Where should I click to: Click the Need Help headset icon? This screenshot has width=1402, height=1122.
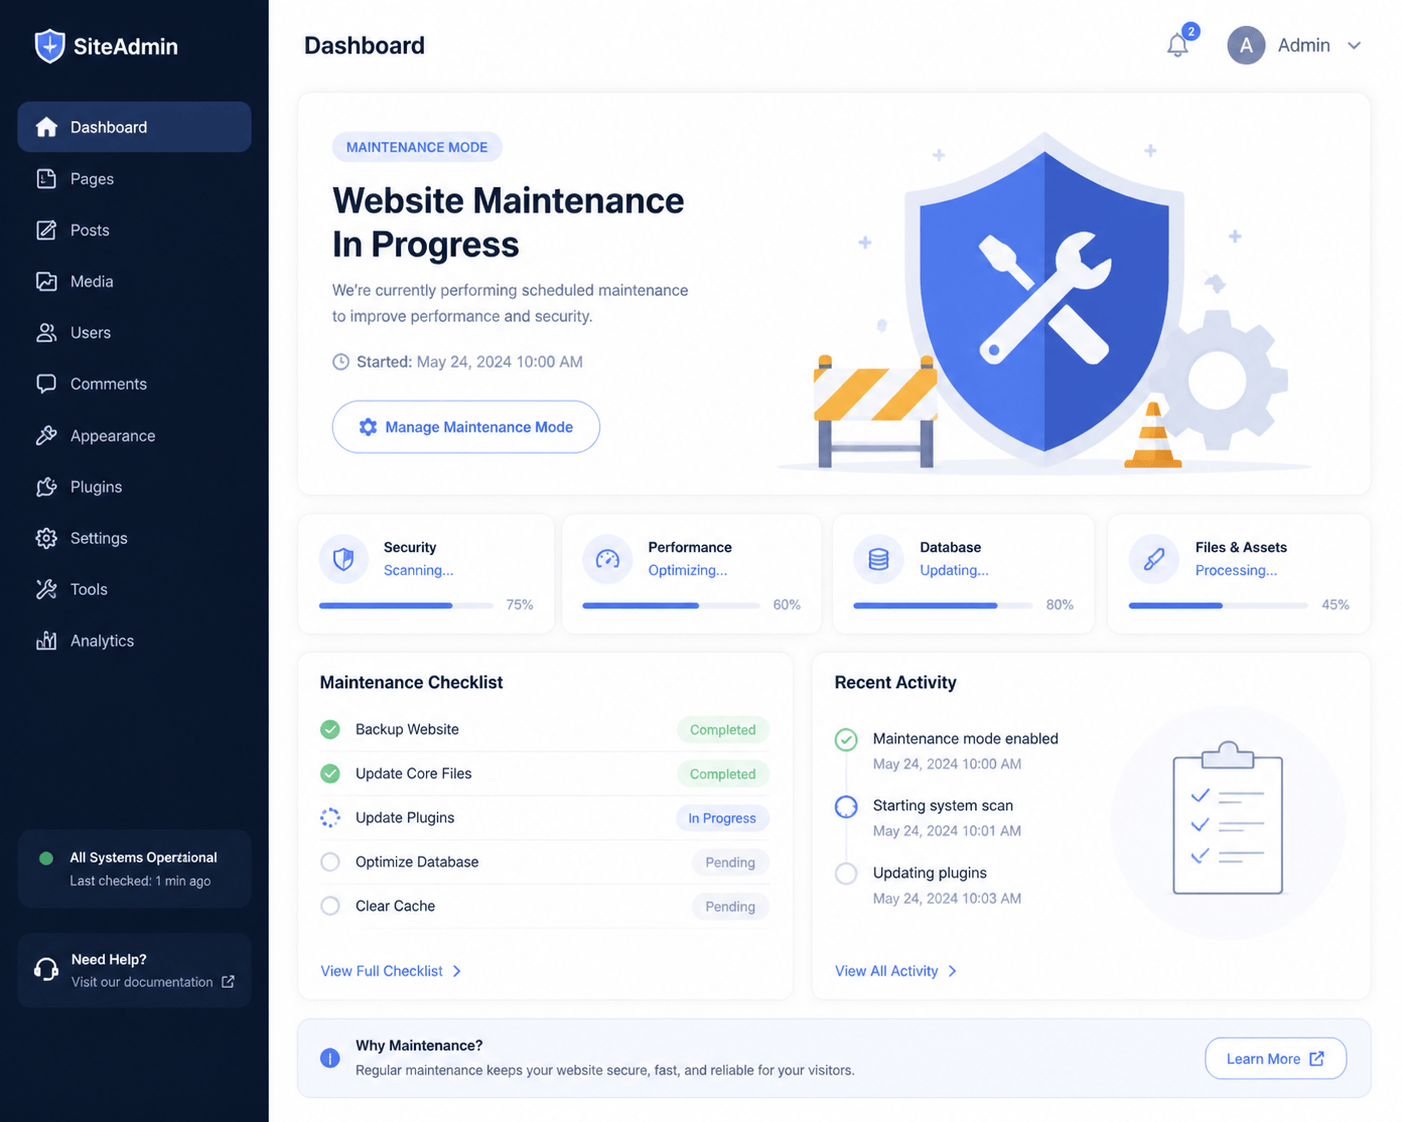(x=46, y=969)
